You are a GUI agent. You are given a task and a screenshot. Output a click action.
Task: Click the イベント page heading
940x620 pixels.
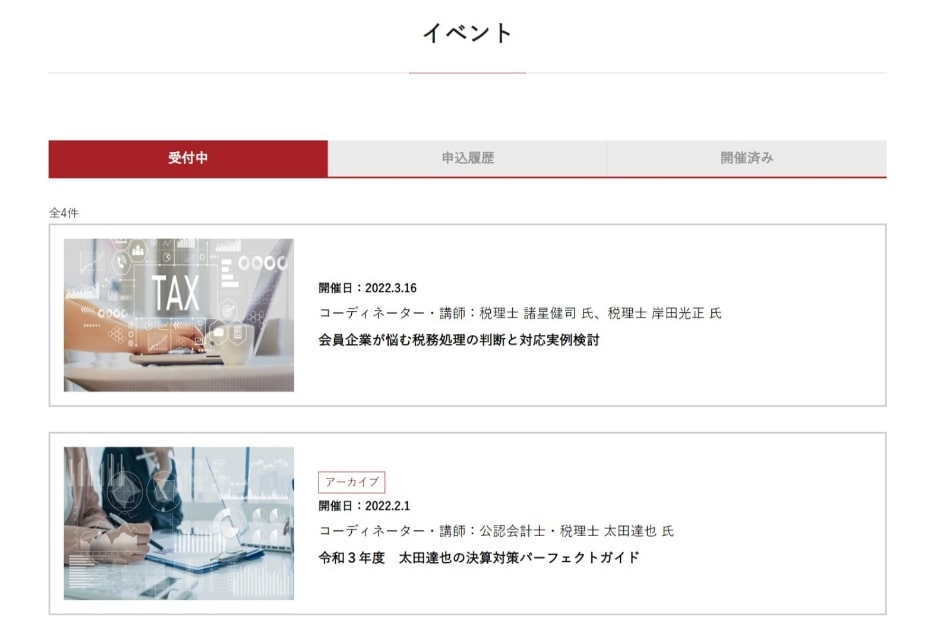tap(468, 33)
